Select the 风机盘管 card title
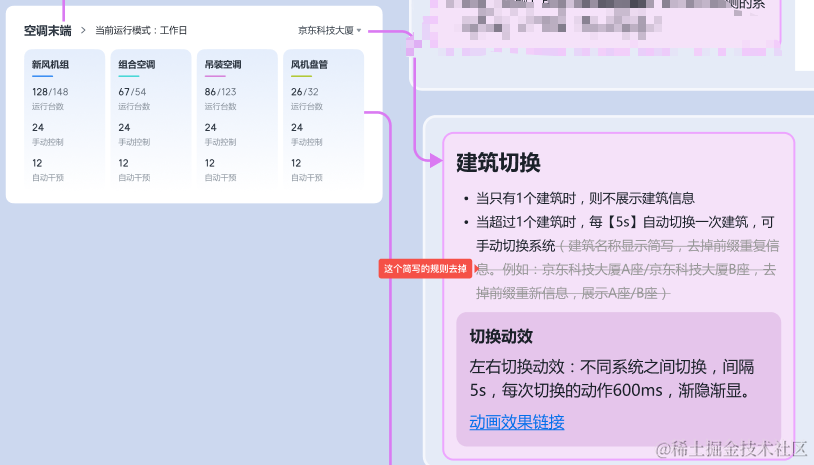Image resolution: width=814 pixels, height=465 pixels. (x=309, y=65)
